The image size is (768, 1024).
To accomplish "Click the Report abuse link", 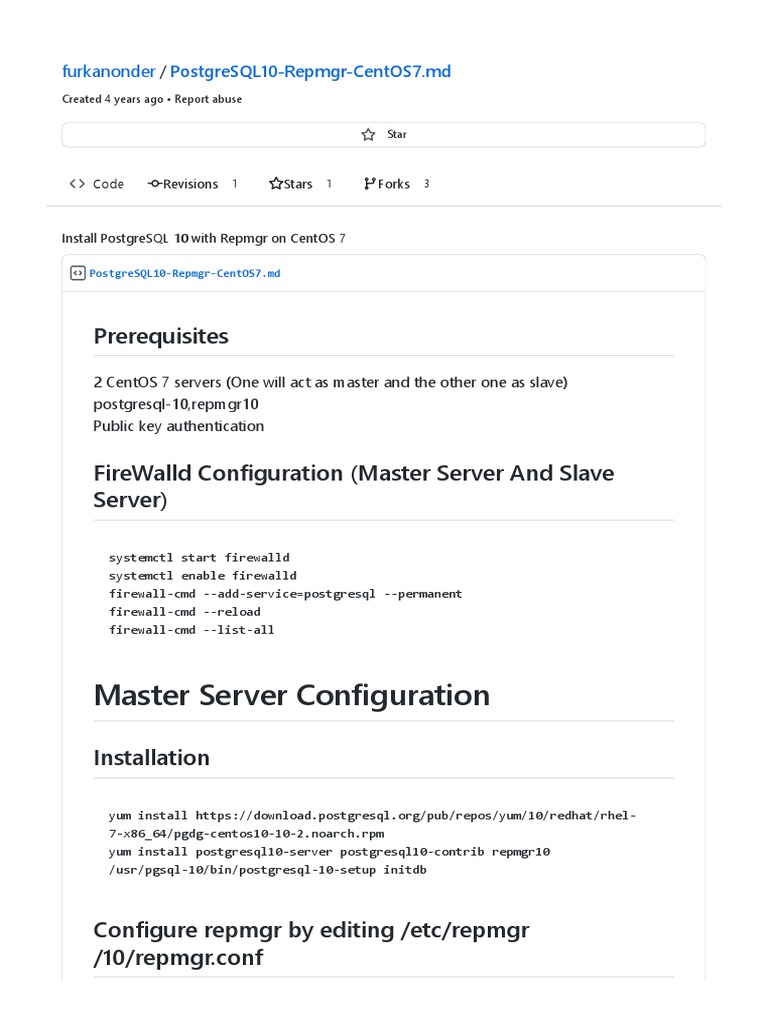I will click(208, 99).
